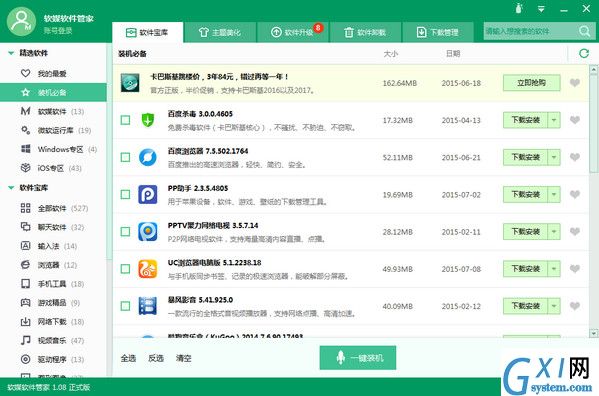Open iOS专区 (43) category
This screenshot has height=396, width=599.
tap(51, 168)
